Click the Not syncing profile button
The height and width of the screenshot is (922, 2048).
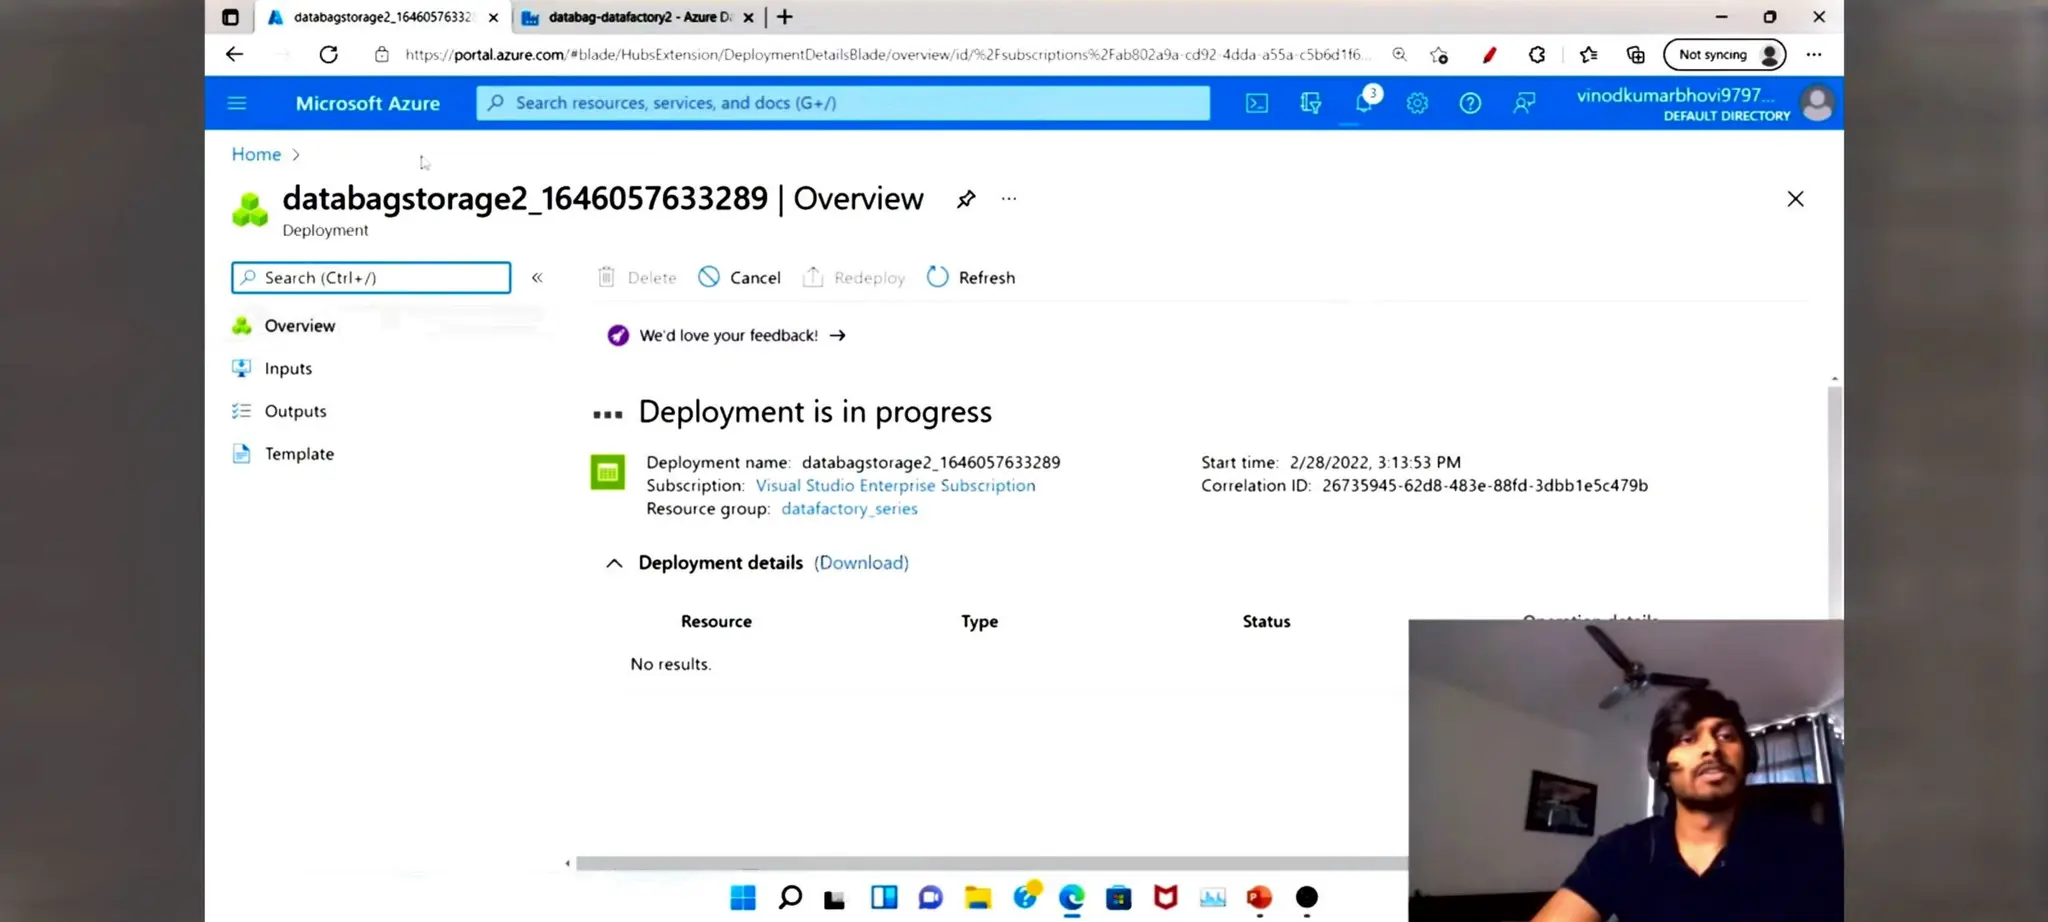click(x=1725, y=55)
